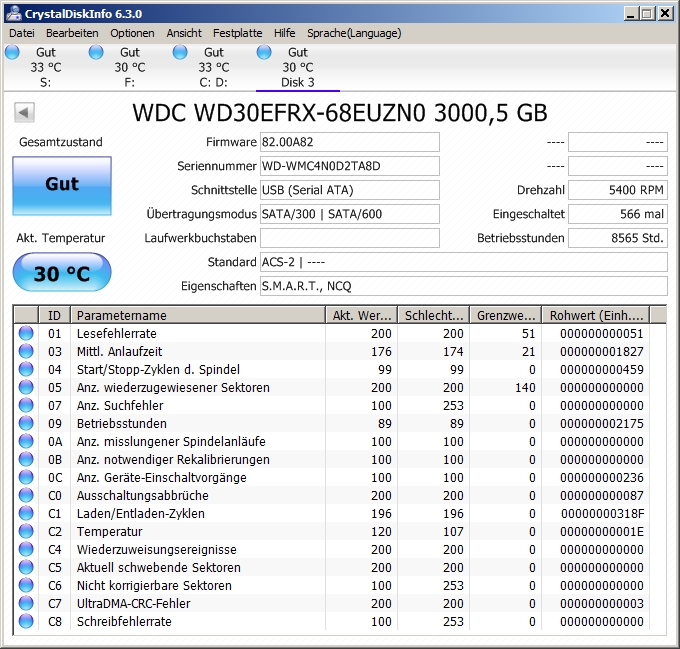Click the empty Laufwerkbuchstaben field
This screenshot has height=649, width=680.
[350, 238]
